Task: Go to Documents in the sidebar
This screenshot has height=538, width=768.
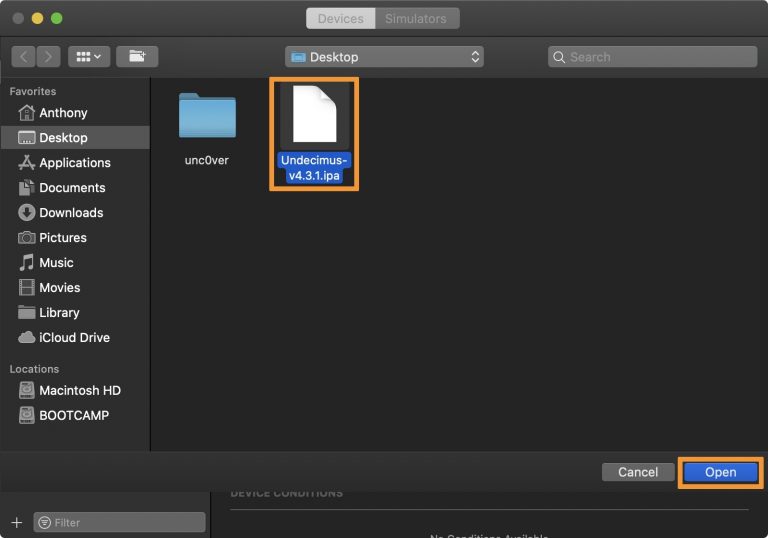Action: (x=75, y=188)
